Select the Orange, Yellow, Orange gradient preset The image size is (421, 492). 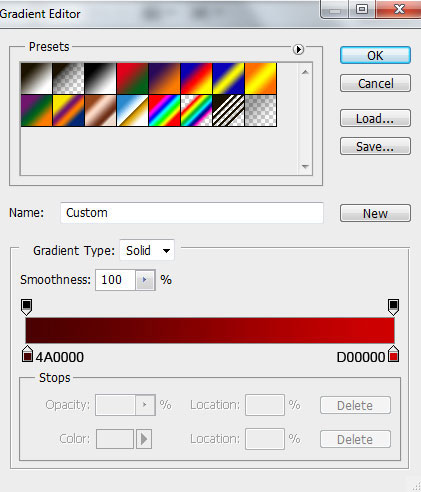(260, 78)
